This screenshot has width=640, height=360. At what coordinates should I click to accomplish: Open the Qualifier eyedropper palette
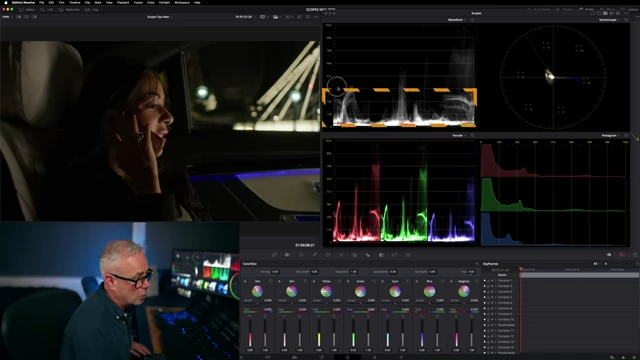click(314, 255)
